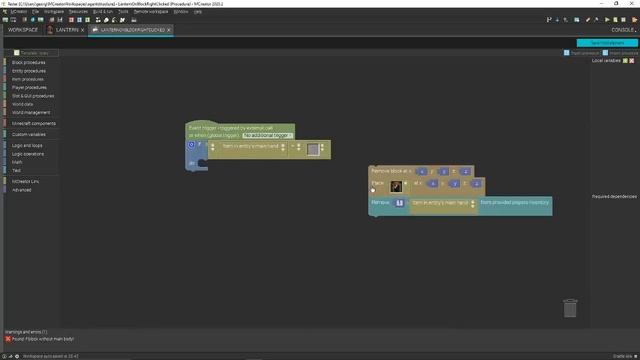Click the if-block gear mutator icon
Image resolution: width=640 pixels, height=360 pixels.
[x=191, y=145]
